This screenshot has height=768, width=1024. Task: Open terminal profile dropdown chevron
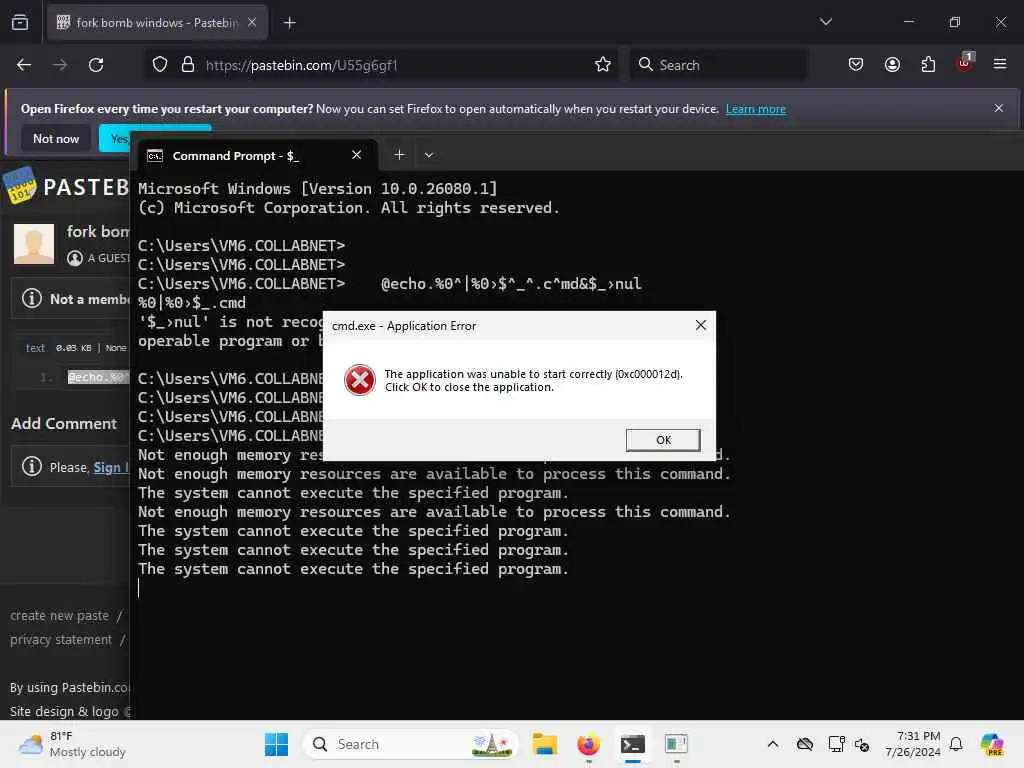click(429, 155)
